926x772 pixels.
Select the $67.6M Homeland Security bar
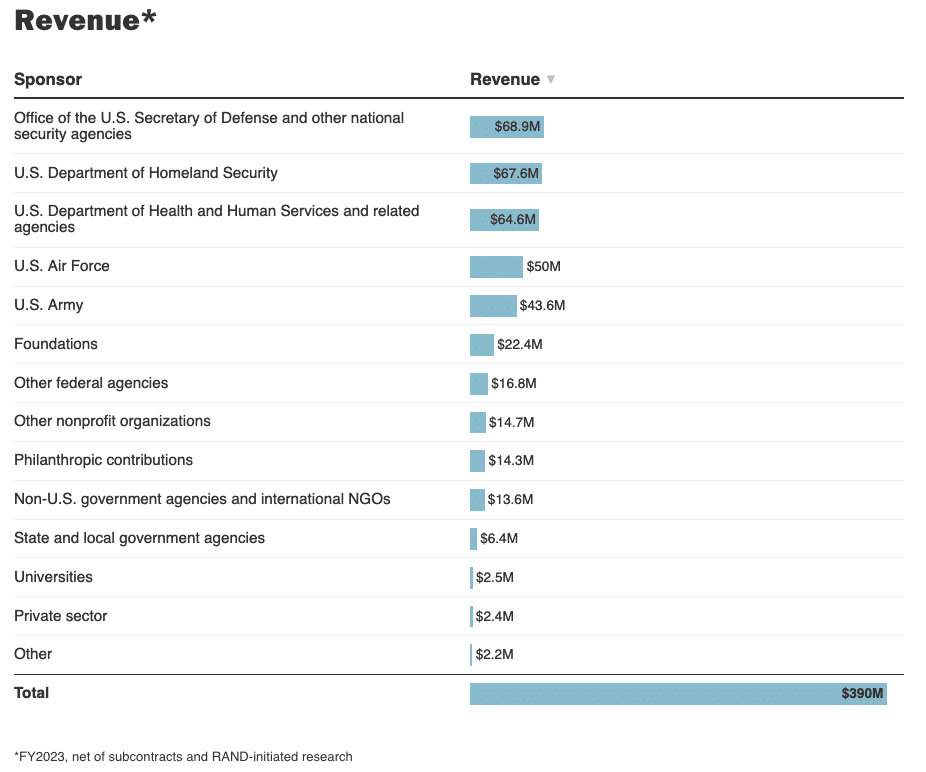pyautogui.click(x=505, y=174)
